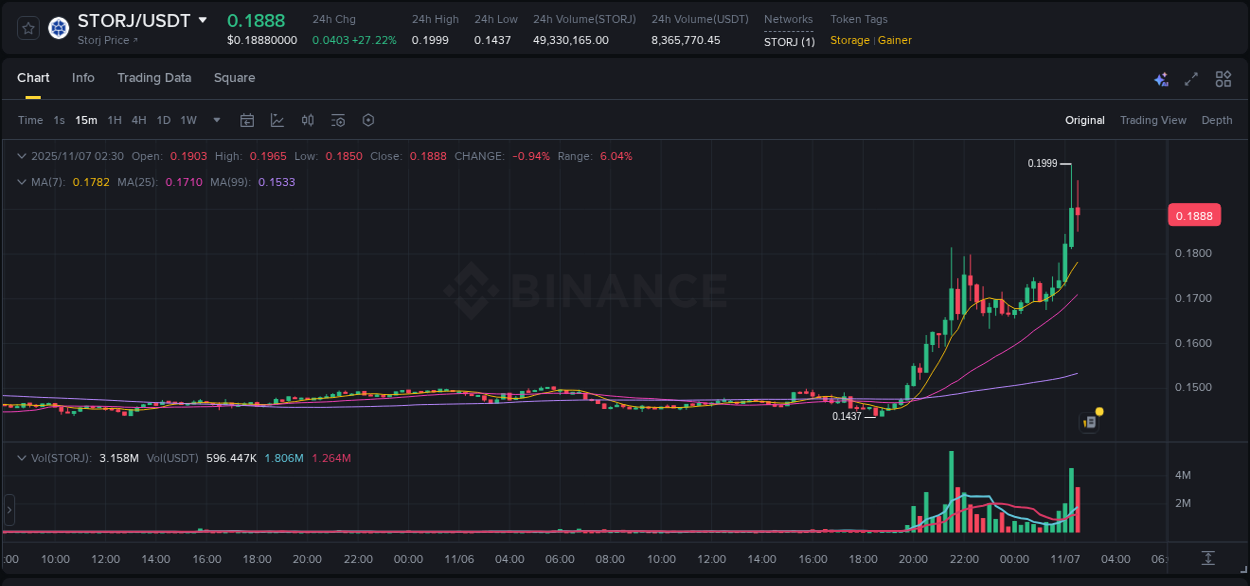Open the extra timeframes dropdown arrow
This screenshot has height=586, width=1250.
pyautogui.click(x=215, y=120)
